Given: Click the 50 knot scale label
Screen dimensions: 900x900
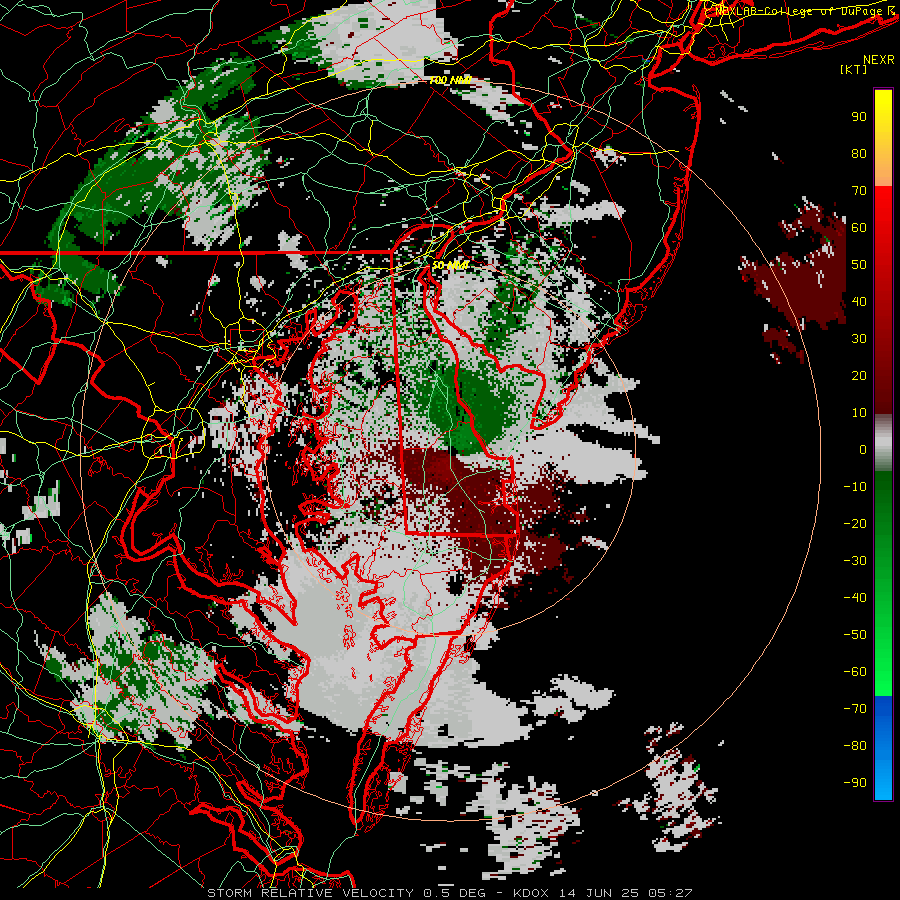Looking at the screenshot, I should pyautogui.click(x=859, y=265).
